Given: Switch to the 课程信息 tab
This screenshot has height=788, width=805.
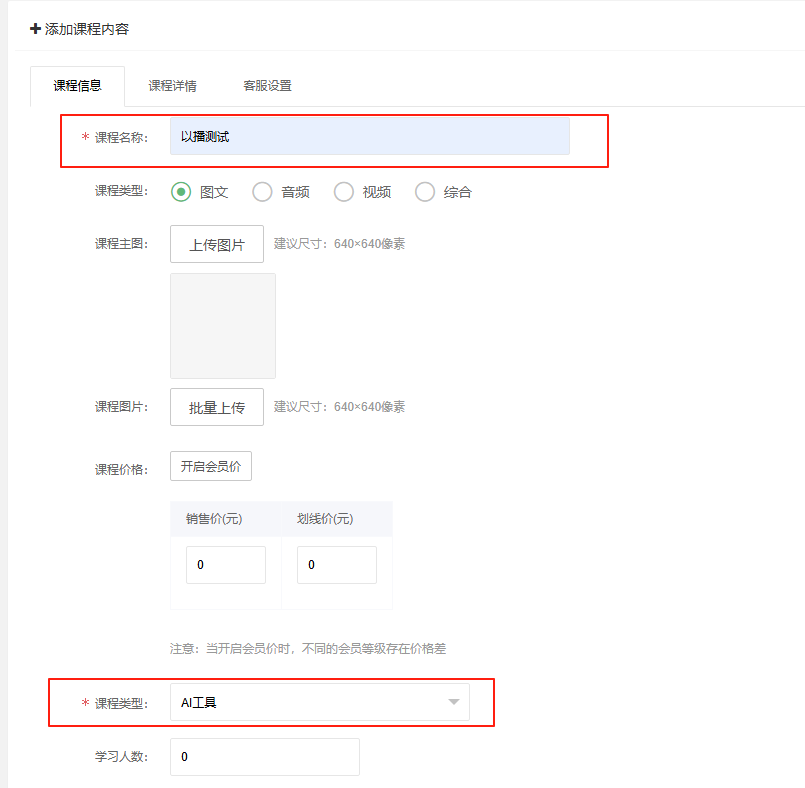Looking at the screenshot, I should pos(77,86).
